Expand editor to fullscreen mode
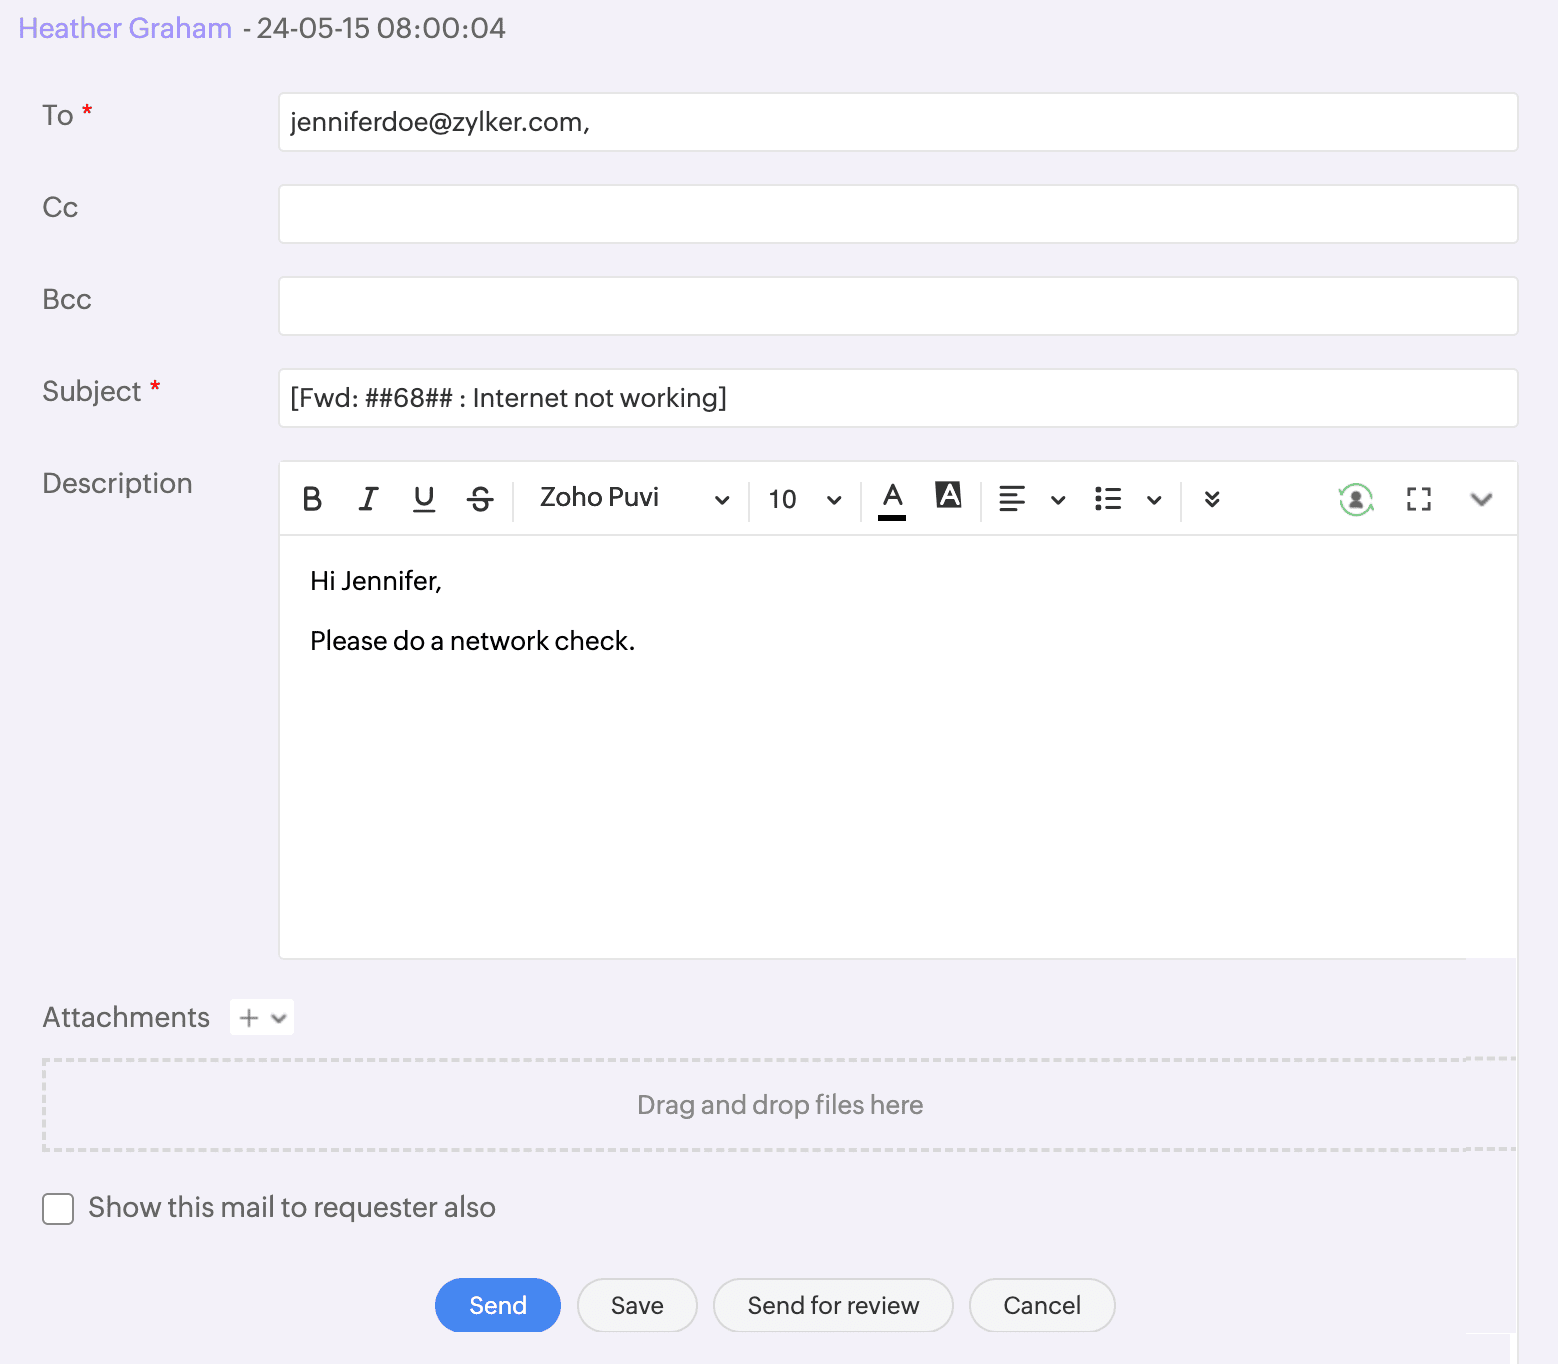The height and width of the screenshot is (1364, 1558). pos(1418,498)
